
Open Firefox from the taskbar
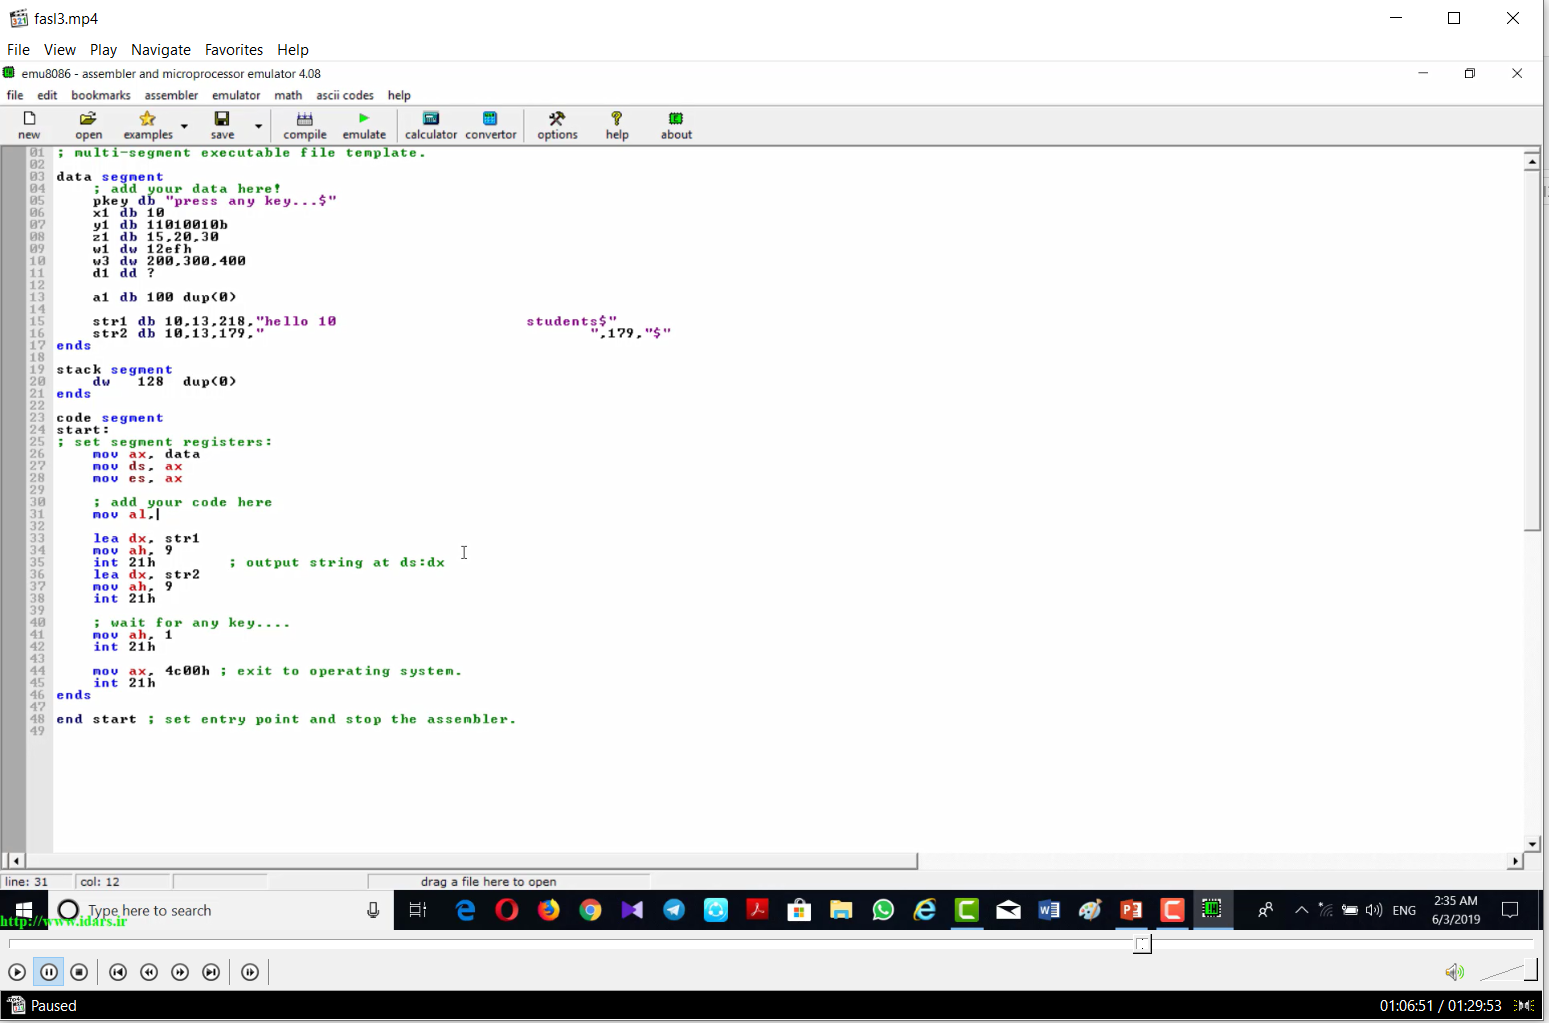[549, 910]
